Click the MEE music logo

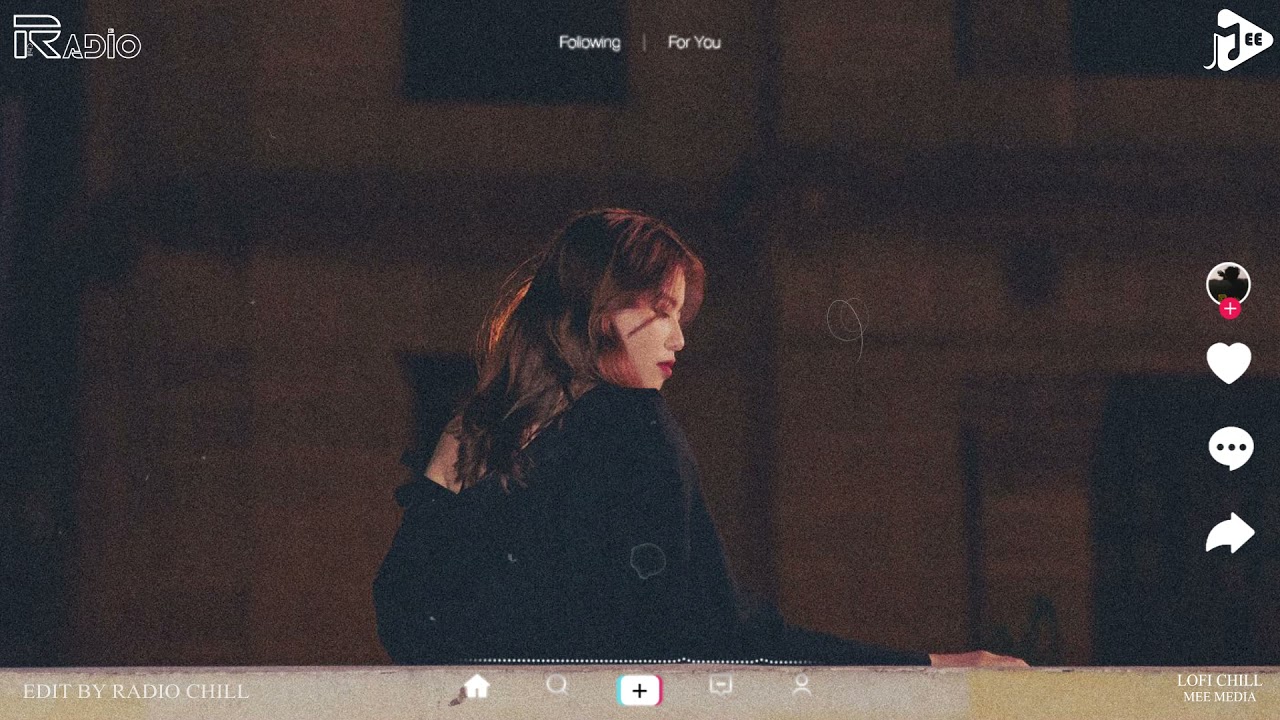pyautogui.click(x=1238, y=40)
